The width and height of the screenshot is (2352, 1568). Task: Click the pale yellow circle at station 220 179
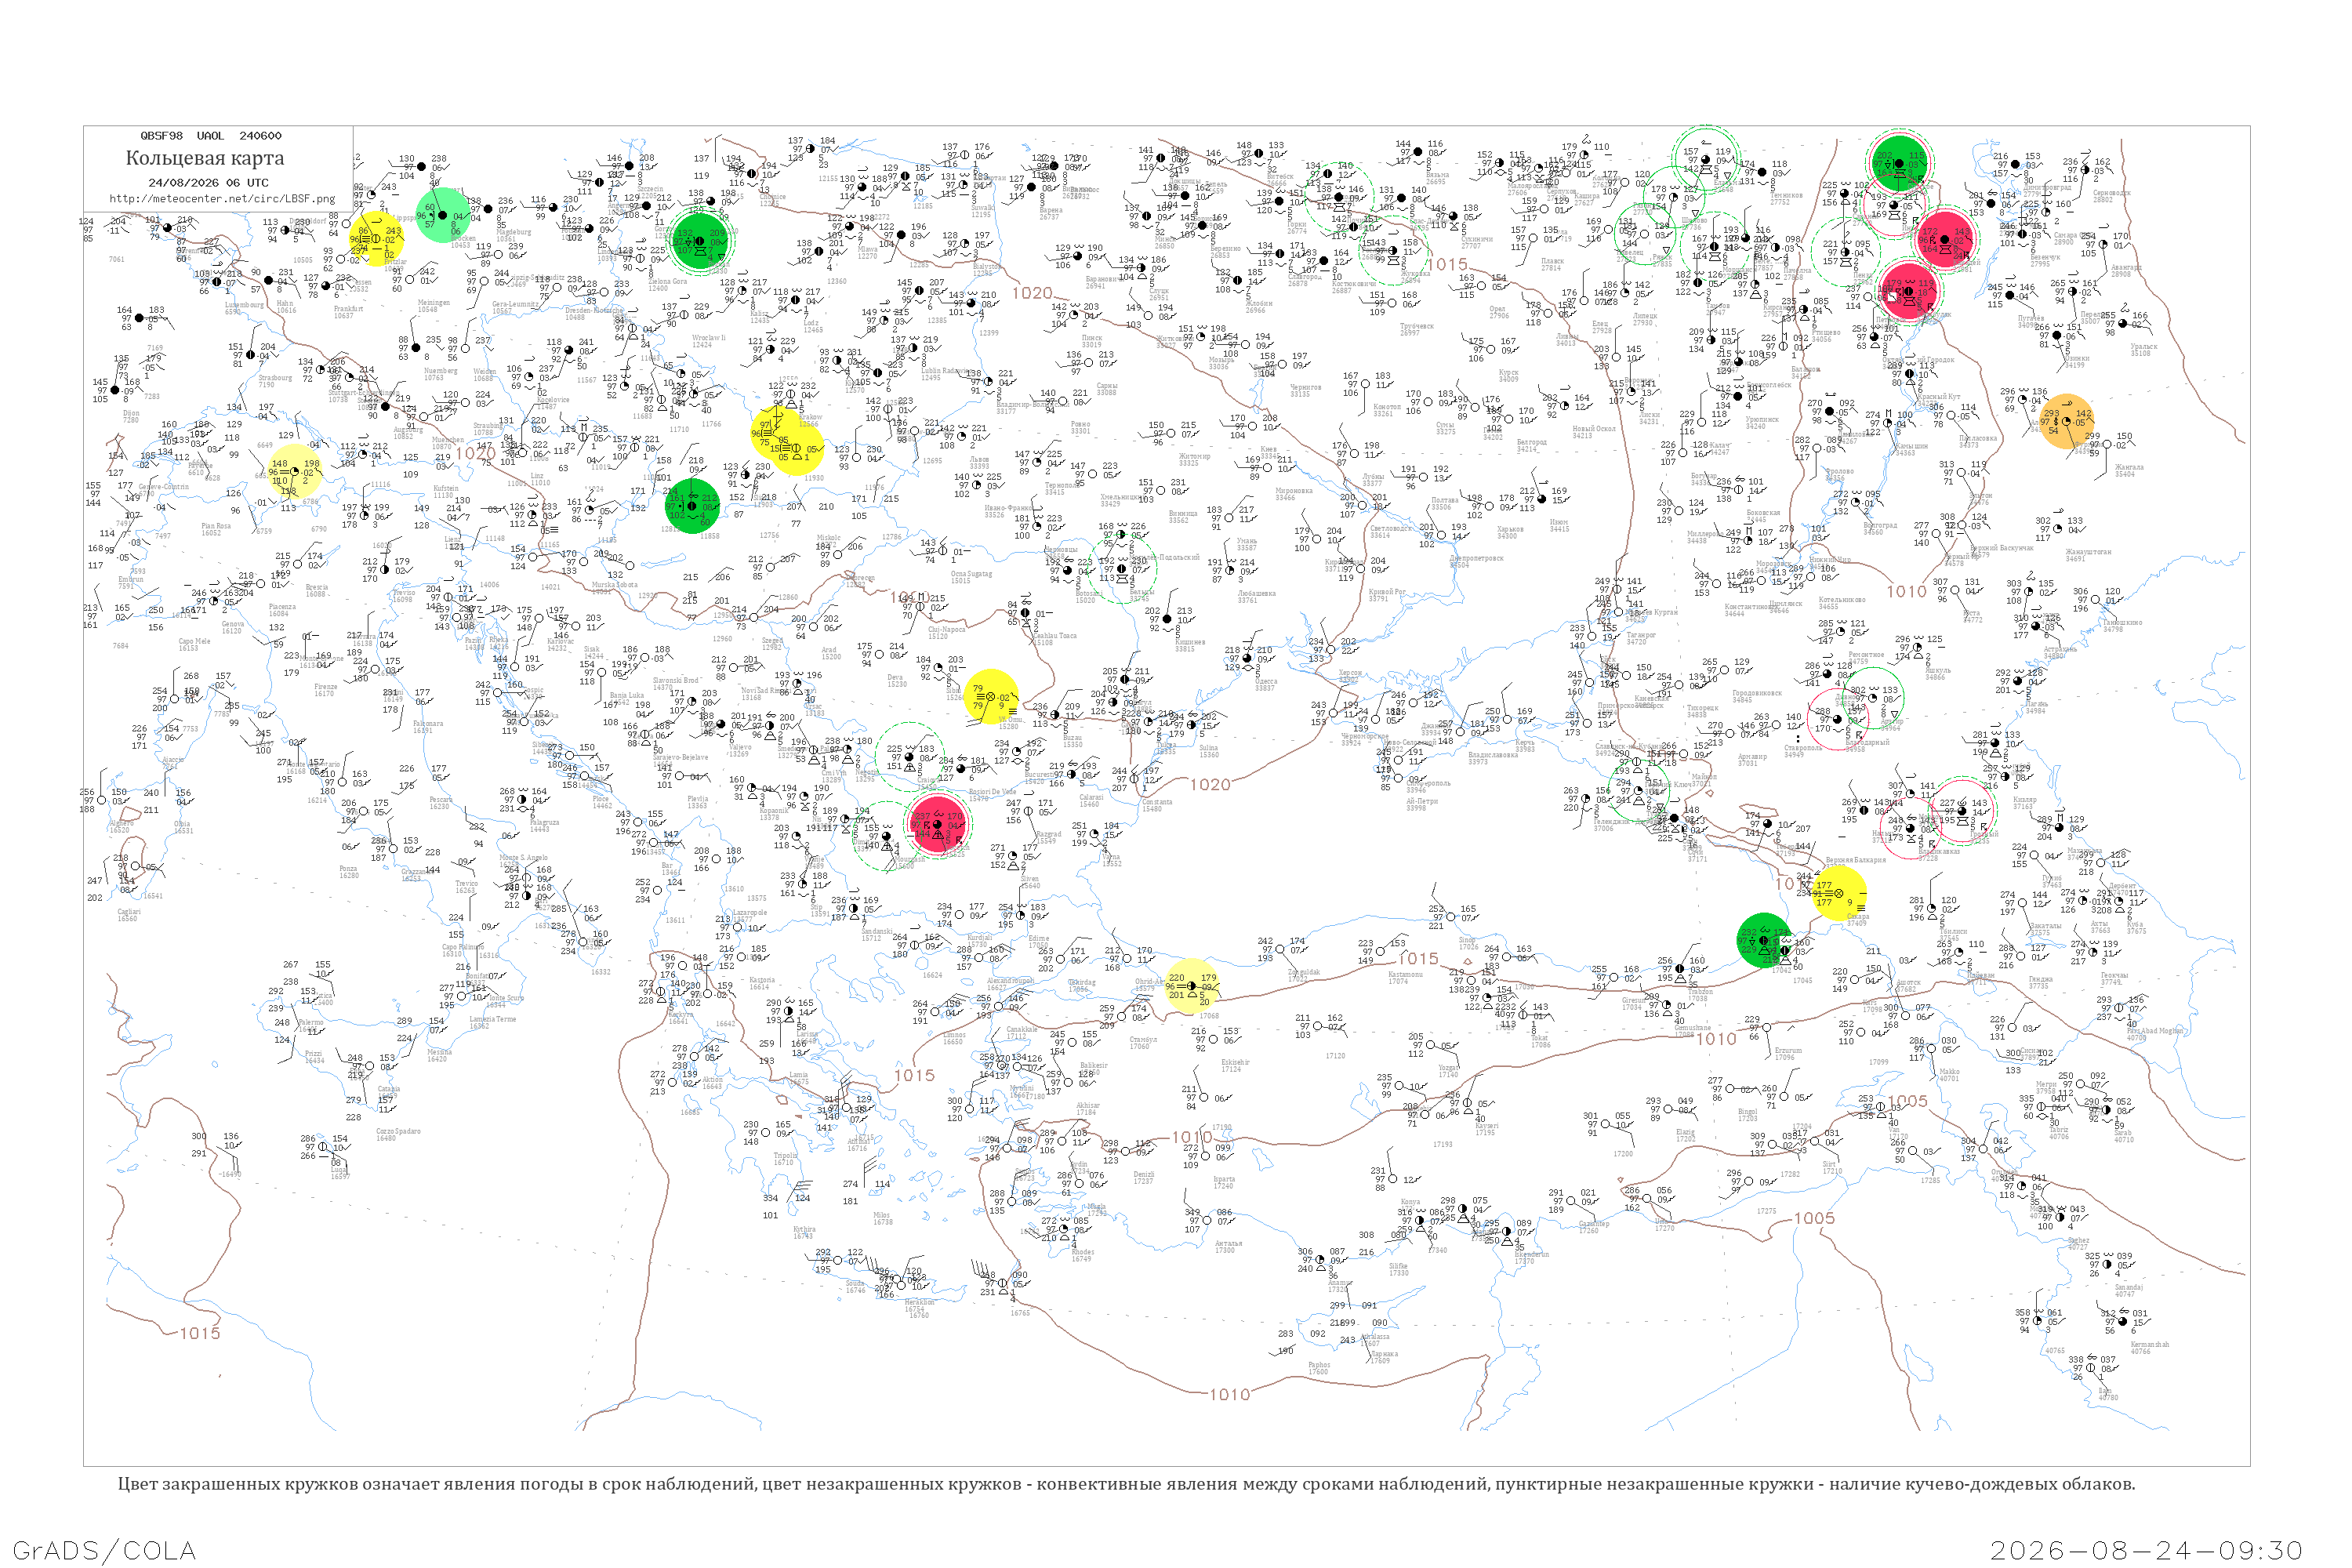pos(1191,985)
